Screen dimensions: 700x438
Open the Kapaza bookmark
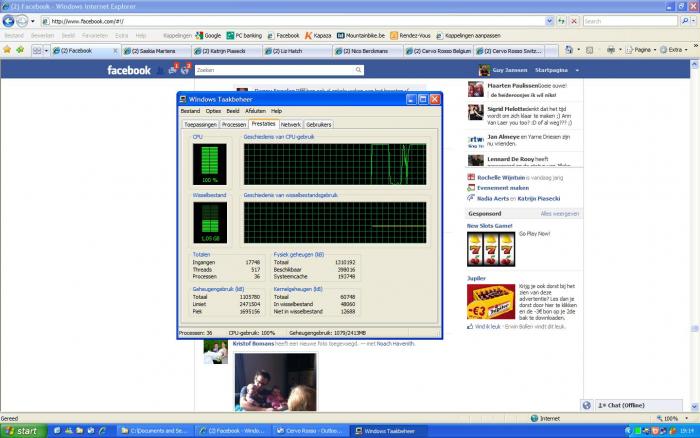[x=318, y=36]
